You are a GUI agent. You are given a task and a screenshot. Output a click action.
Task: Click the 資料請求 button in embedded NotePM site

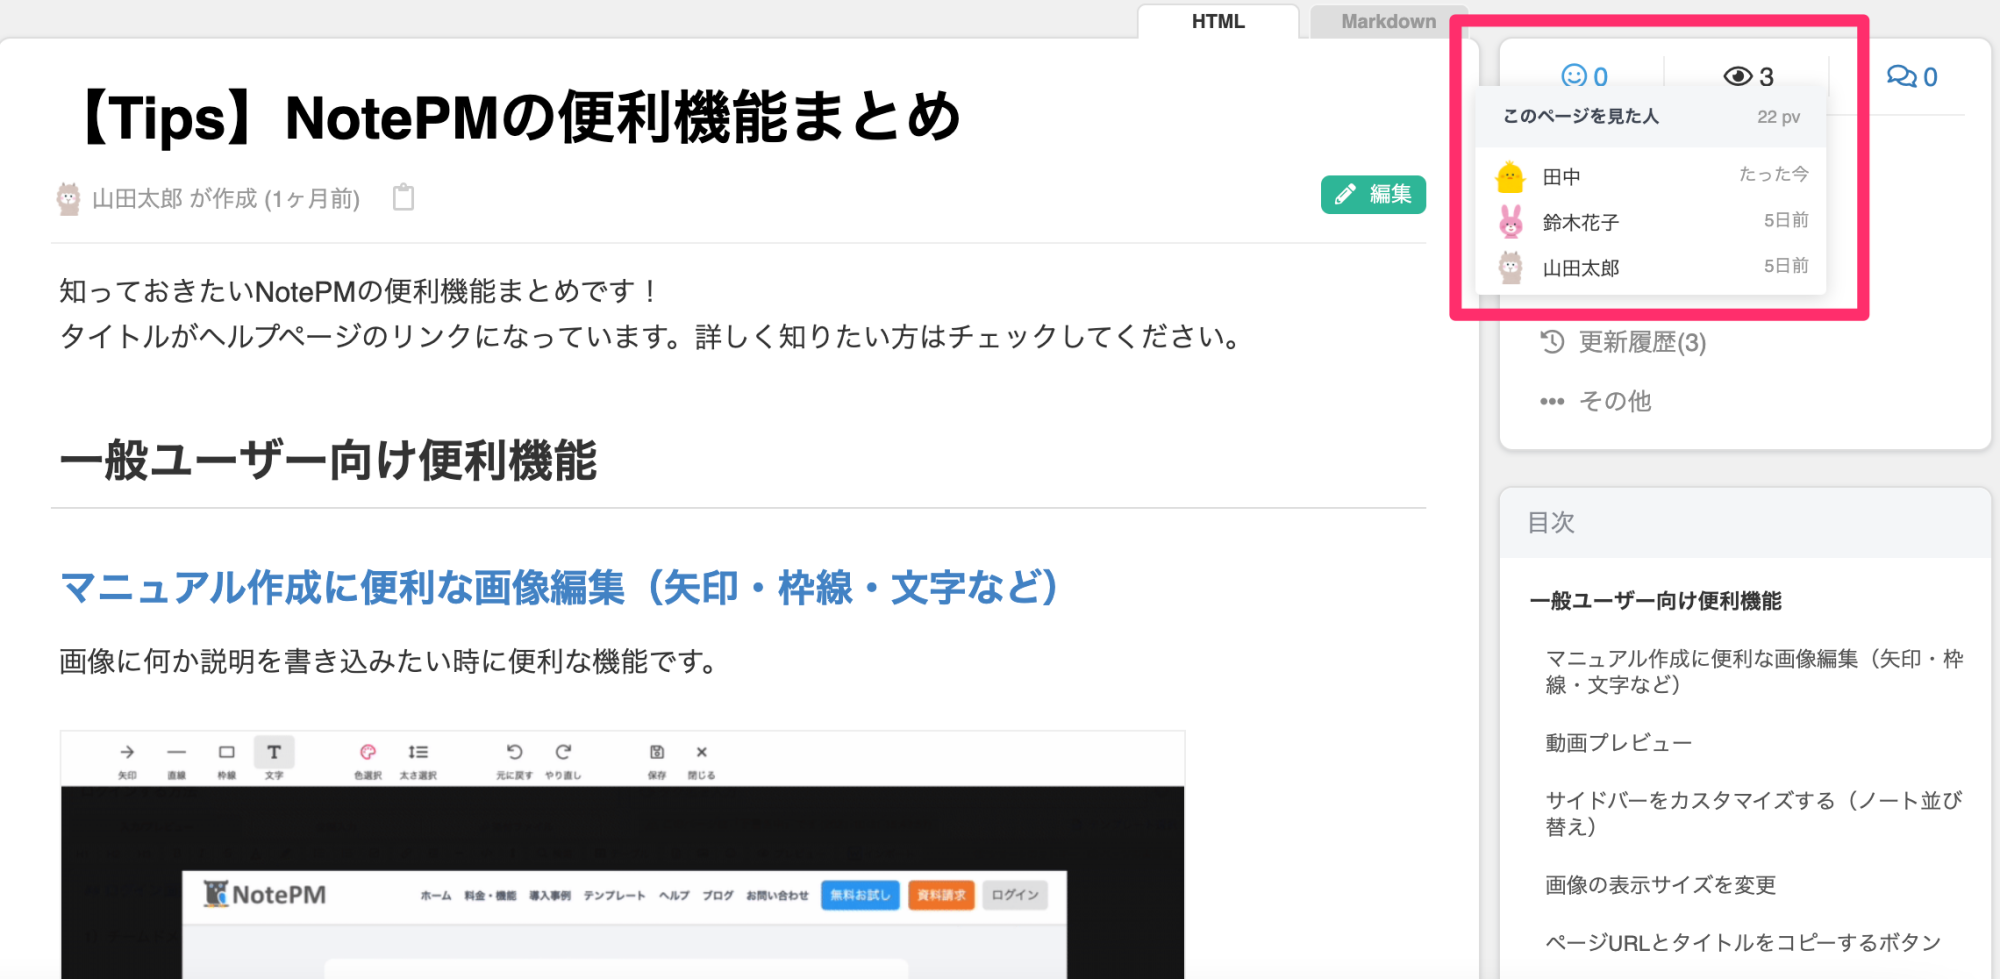942,895
